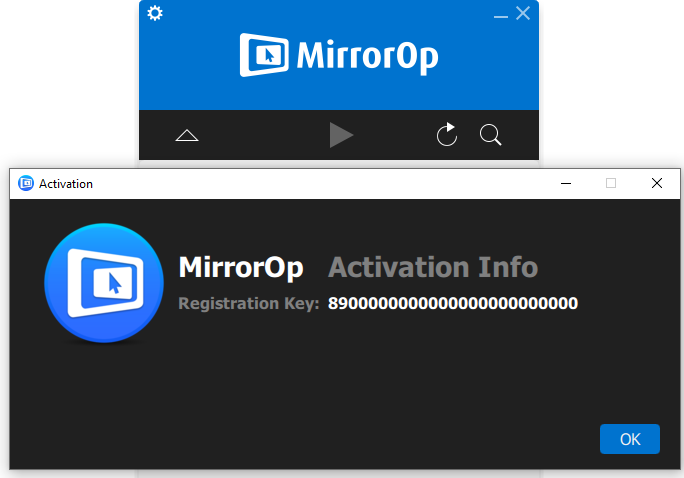The height and width of the screenshot is (478, 684).
Task: Click the large round MirrorOp app icon
Action: (x=104, y=283)
